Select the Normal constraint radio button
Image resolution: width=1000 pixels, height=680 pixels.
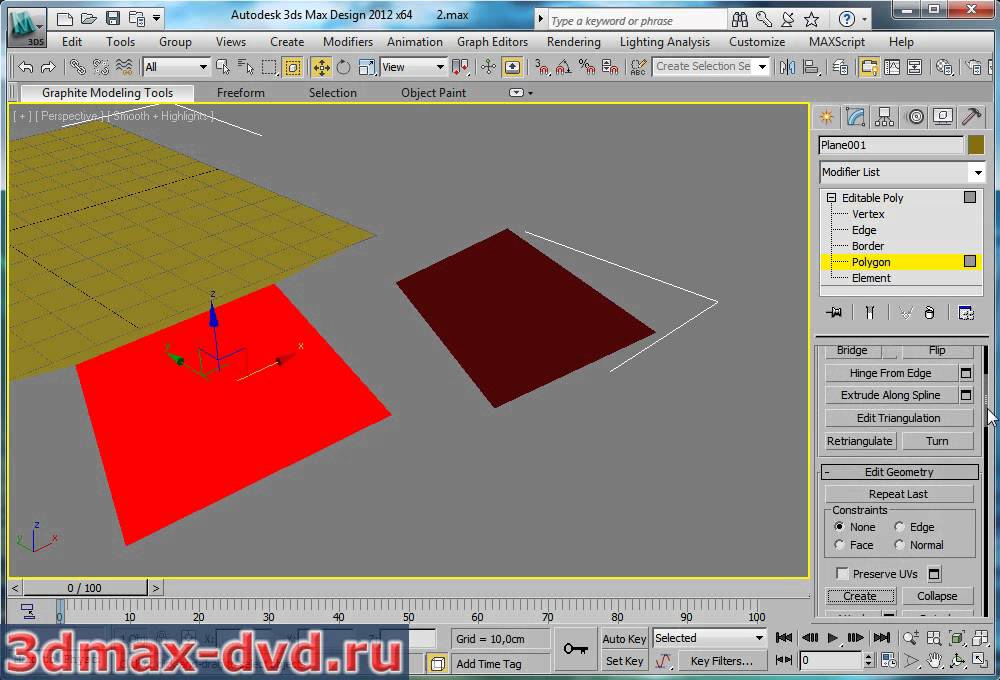pos(899,545)
